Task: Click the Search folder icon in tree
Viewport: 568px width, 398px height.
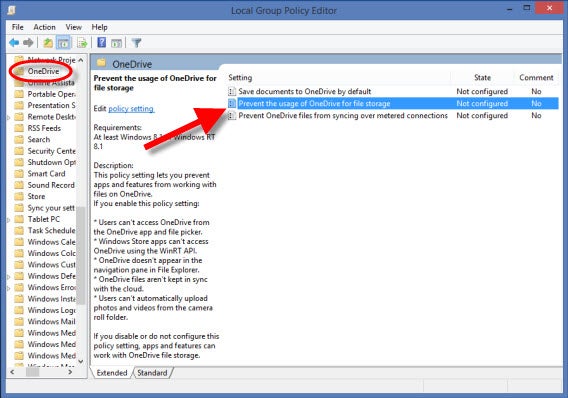Action: point(19,139)
